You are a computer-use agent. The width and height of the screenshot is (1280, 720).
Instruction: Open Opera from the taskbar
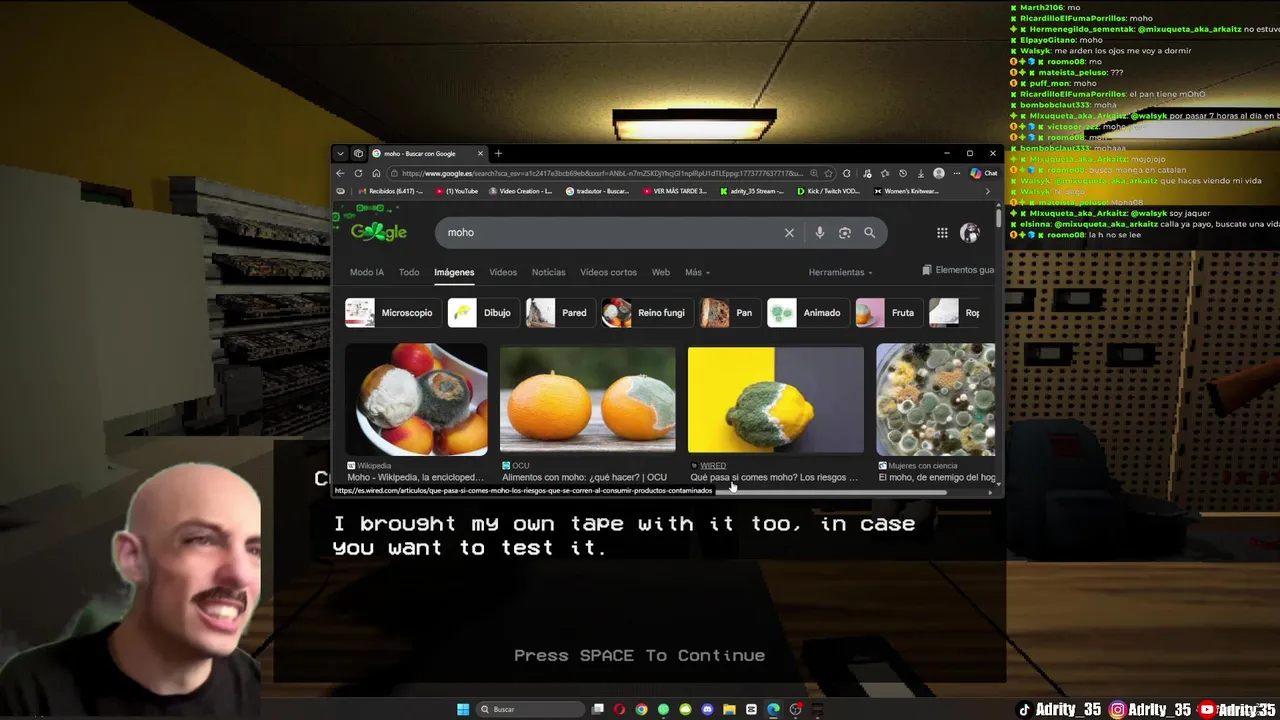pos(619,709)
